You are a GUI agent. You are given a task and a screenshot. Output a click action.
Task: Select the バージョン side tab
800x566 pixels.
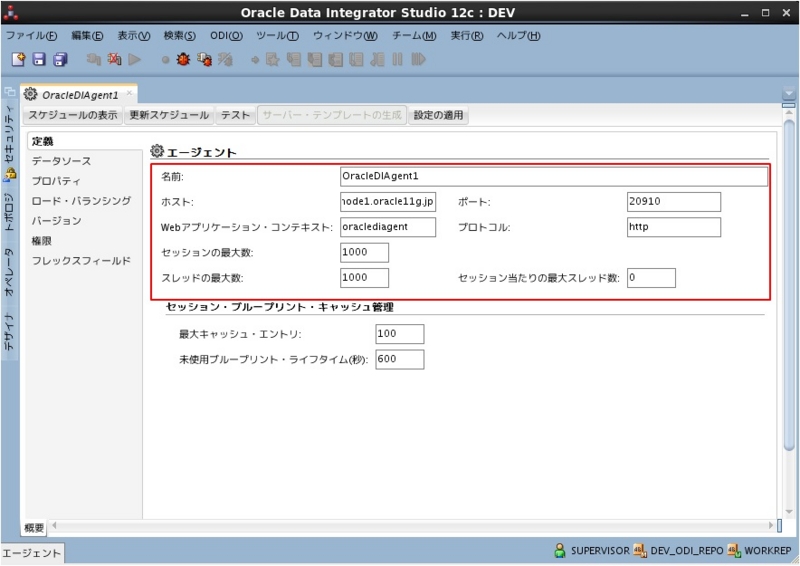(57, 221)
